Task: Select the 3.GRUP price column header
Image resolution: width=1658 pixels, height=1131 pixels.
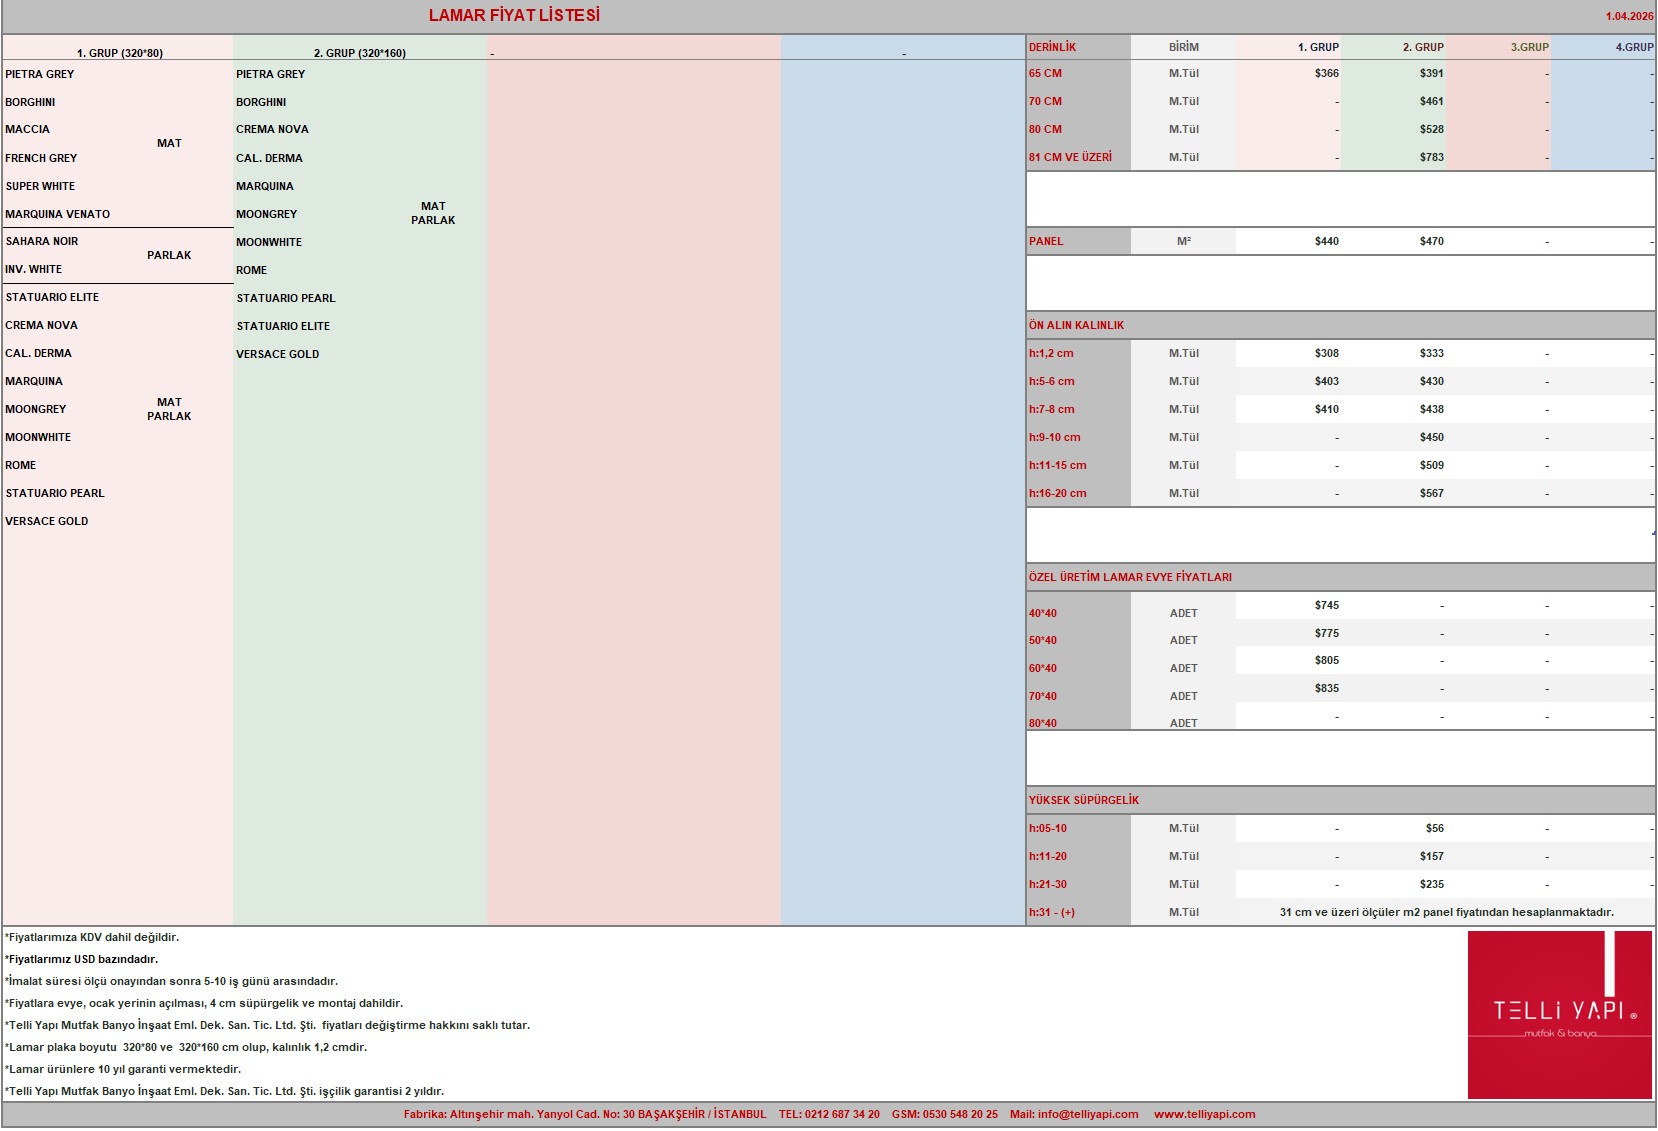Action: click(x=1529, y=47)
